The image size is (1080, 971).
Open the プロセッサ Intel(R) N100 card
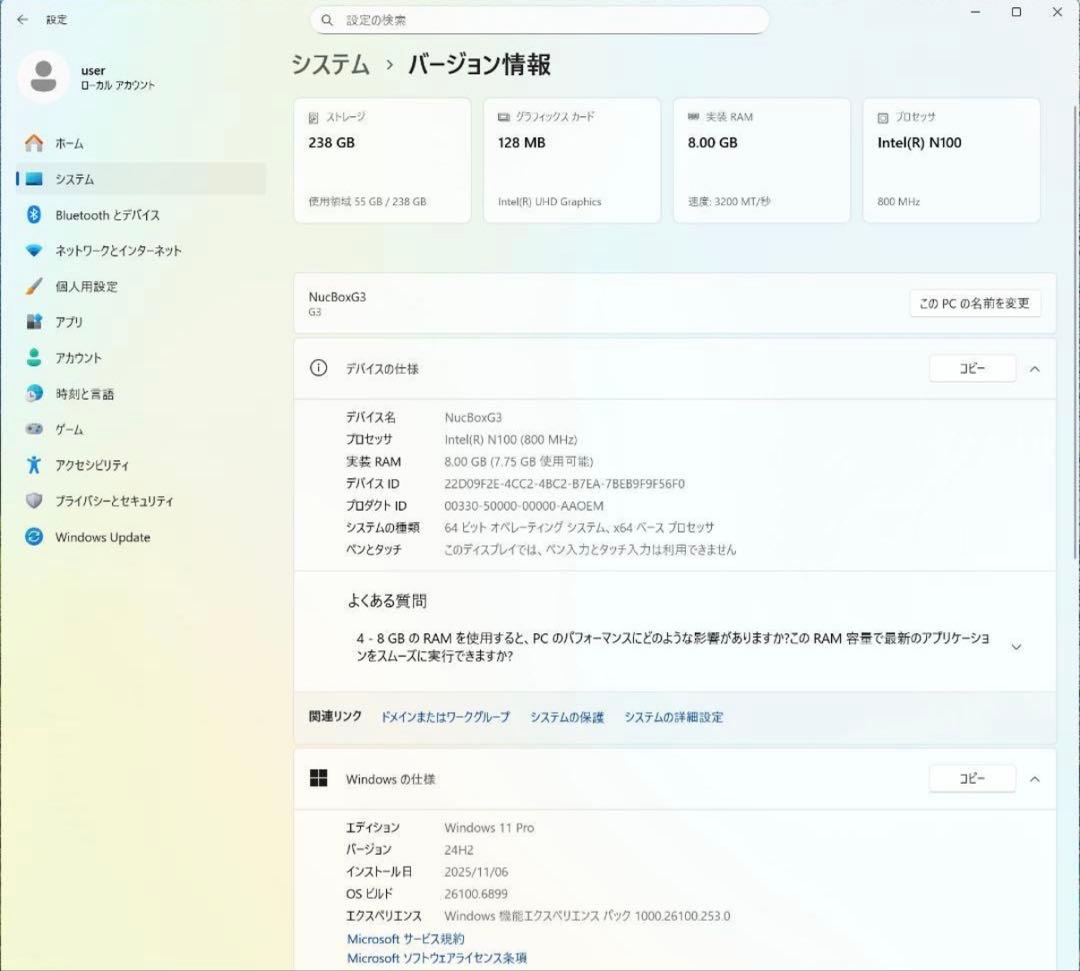point(951,160)
